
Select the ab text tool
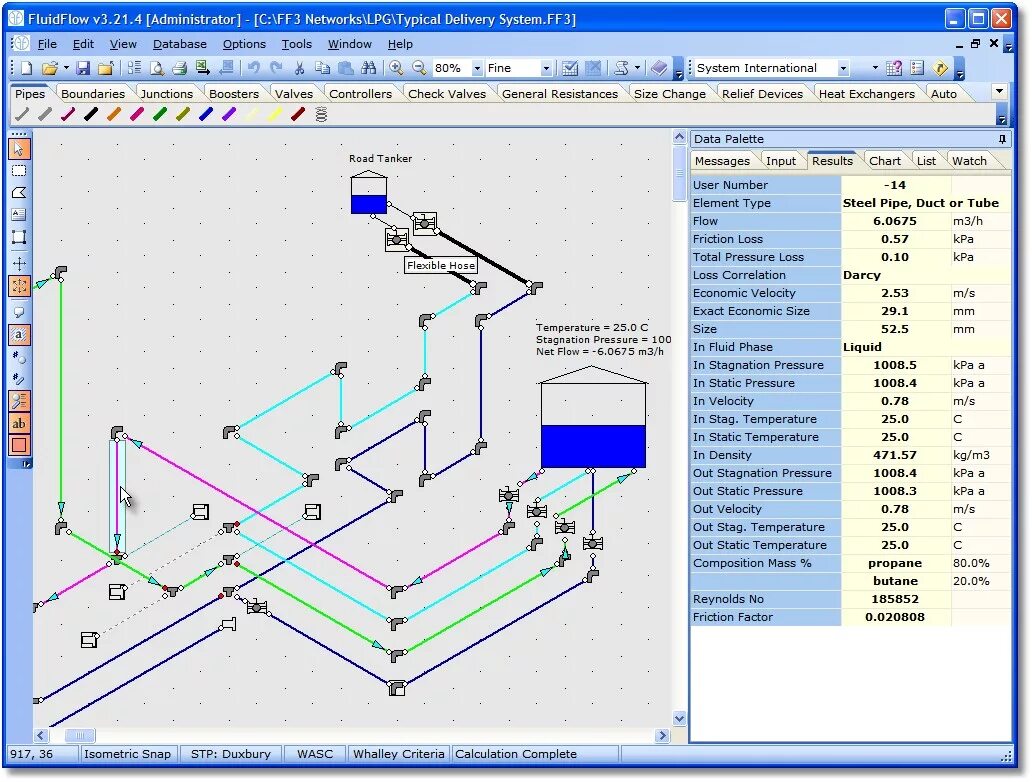tap(18, 423)
